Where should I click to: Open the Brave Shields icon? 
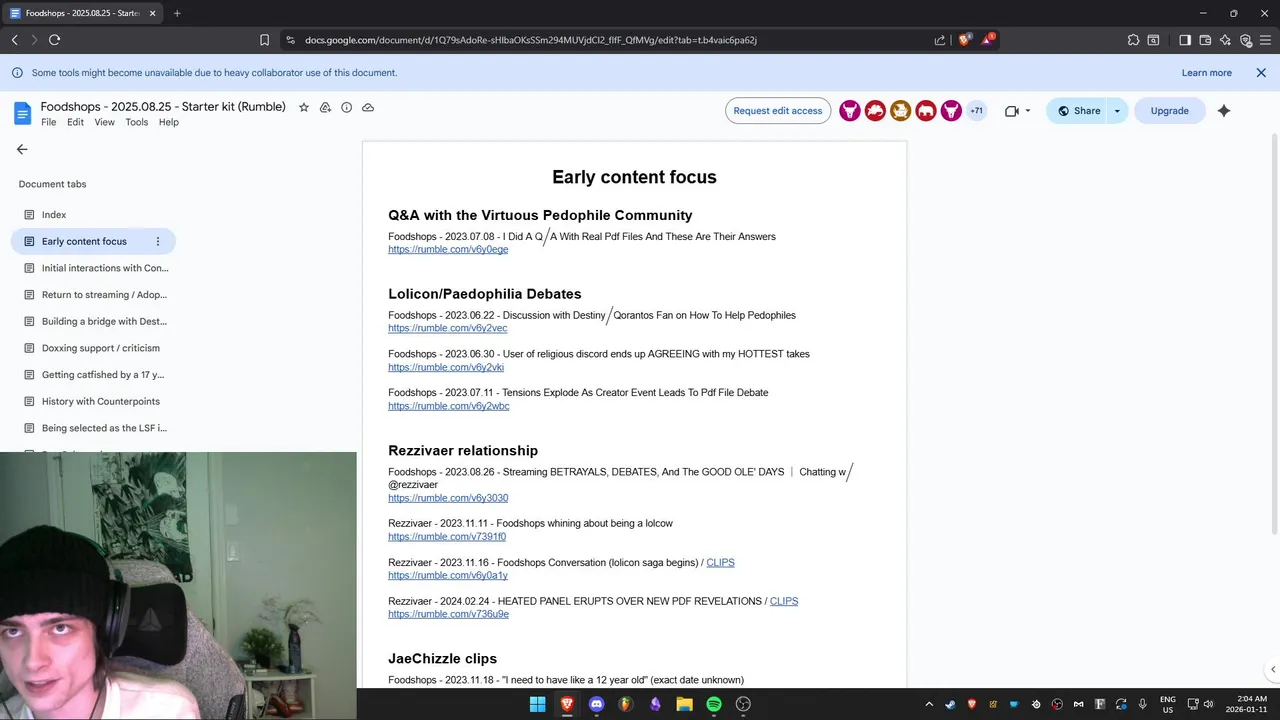click(x=964, y=40)
